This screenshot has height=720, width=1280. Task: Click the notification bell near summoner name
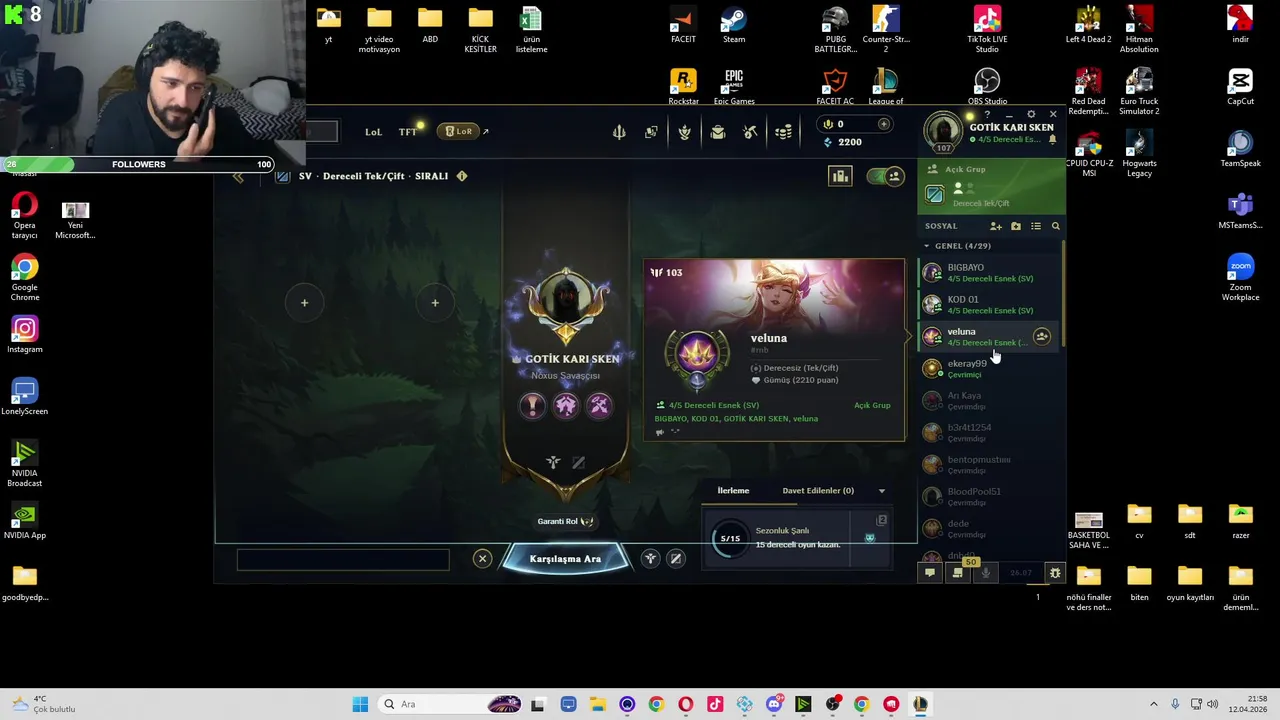1052,140
